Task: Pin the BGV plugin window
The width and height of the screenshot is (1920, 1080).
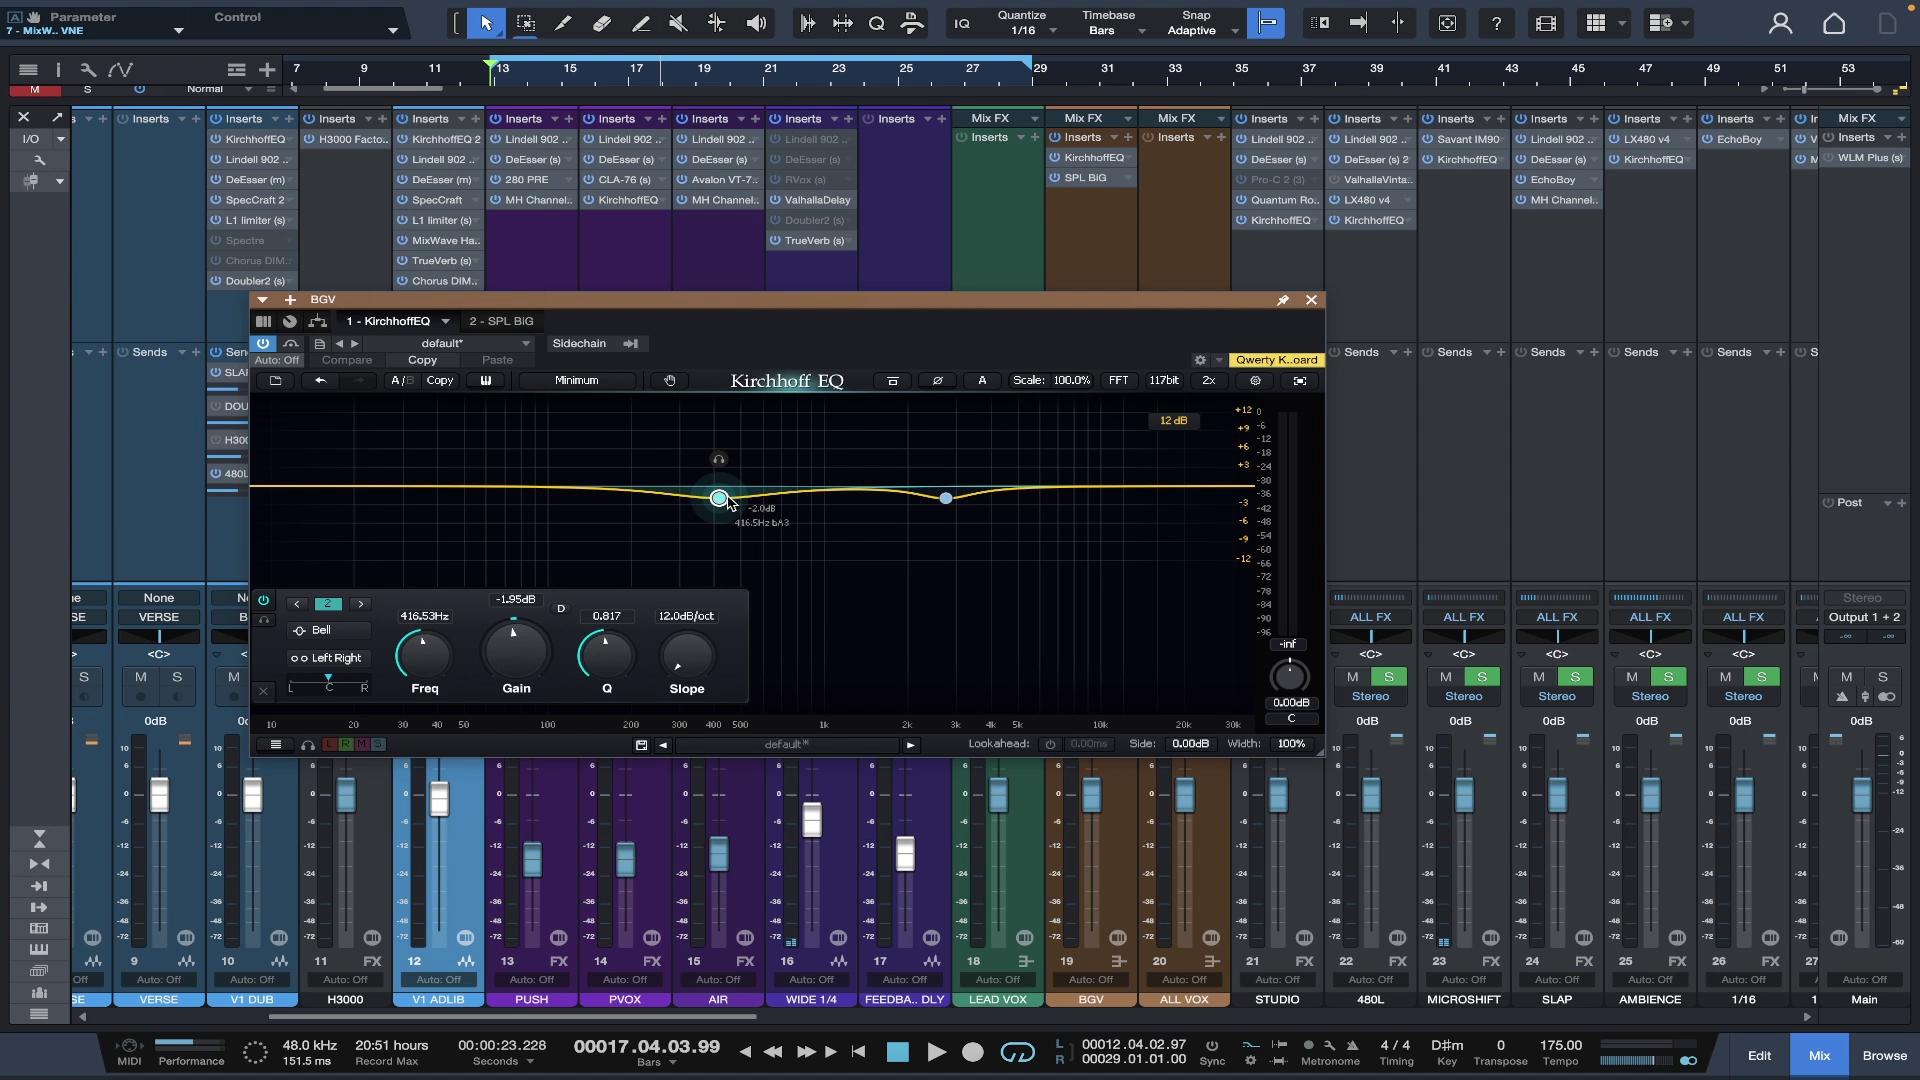Action: [x=1282, y=300]
